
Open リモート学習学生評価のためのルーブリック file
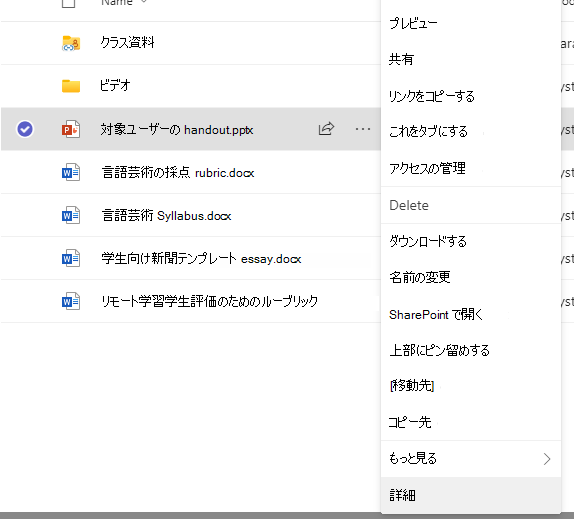(210, 302)
